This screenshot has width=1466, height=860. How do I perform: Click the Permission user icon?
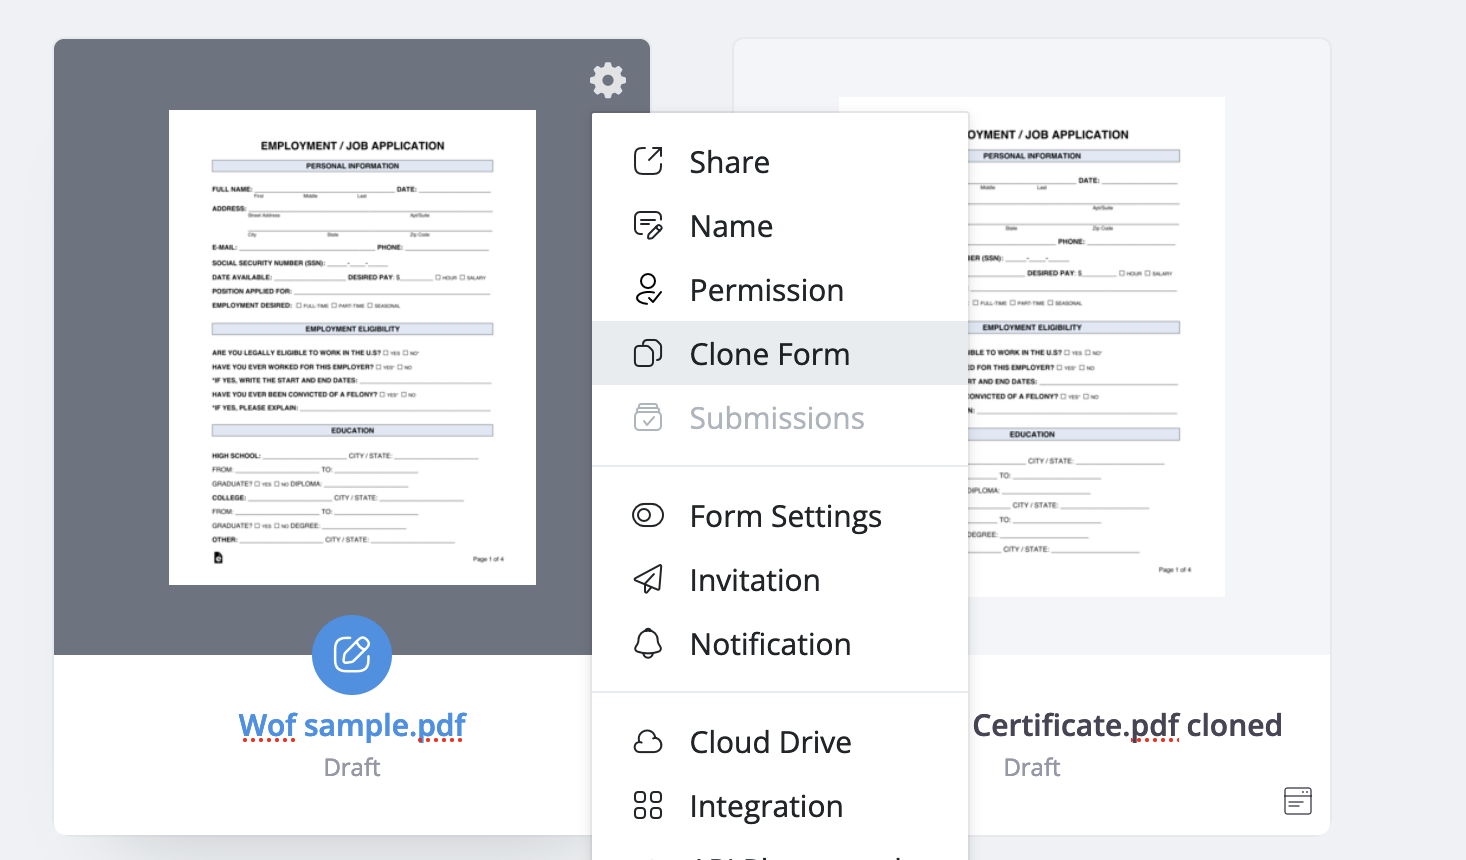648,290
